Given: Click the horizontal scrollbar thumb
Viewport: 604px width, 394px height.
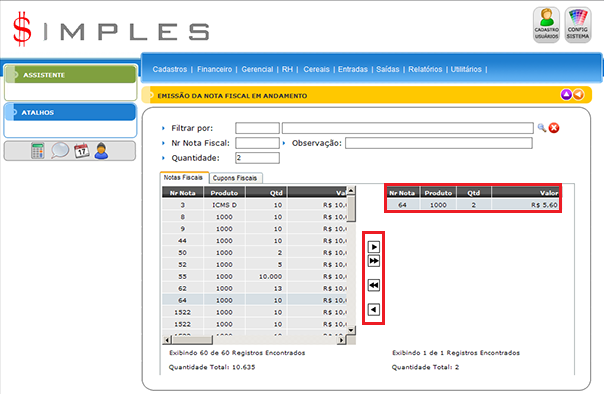Looking at the screenshot, I should (192, 340).
